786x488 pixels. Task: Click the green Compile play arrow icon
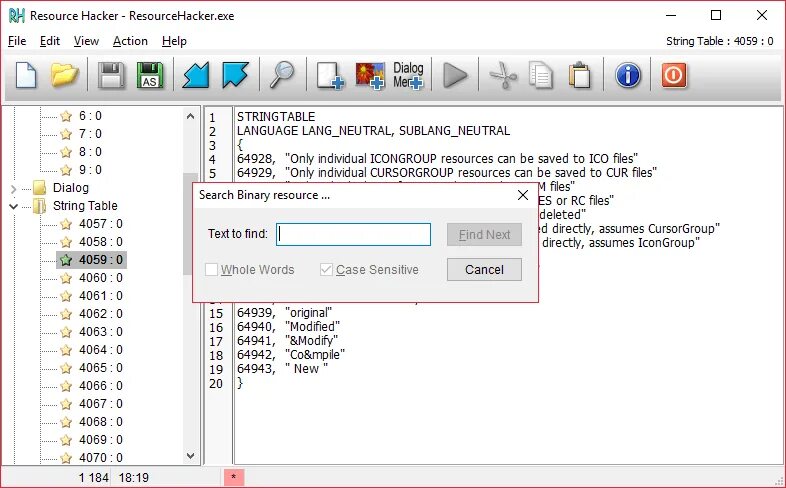point(455,76)
